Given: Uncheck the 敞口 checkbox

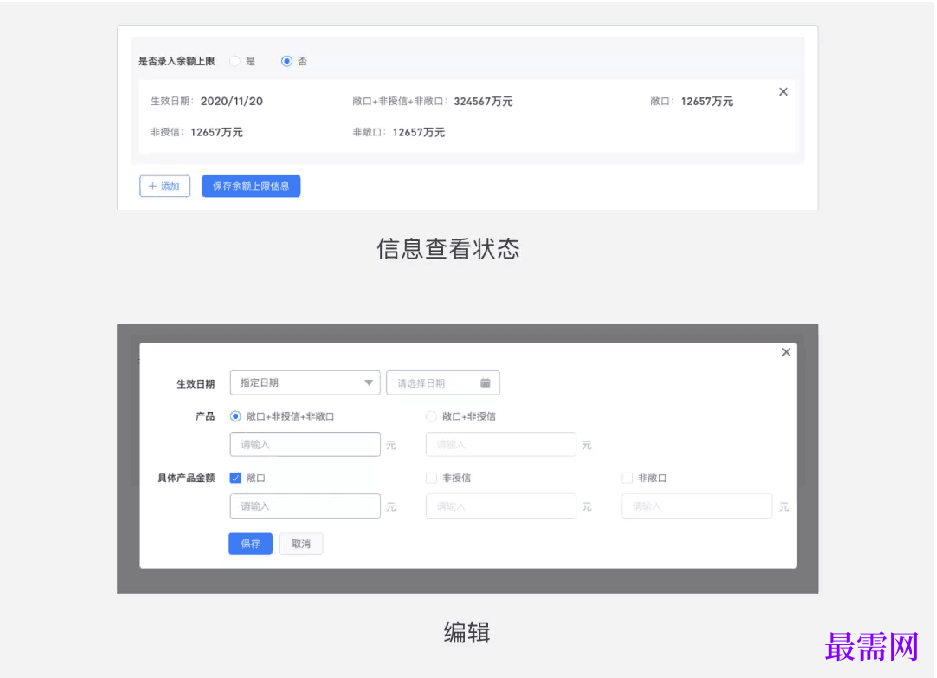Looking at the screenshot, I should [x=235, y=478].
